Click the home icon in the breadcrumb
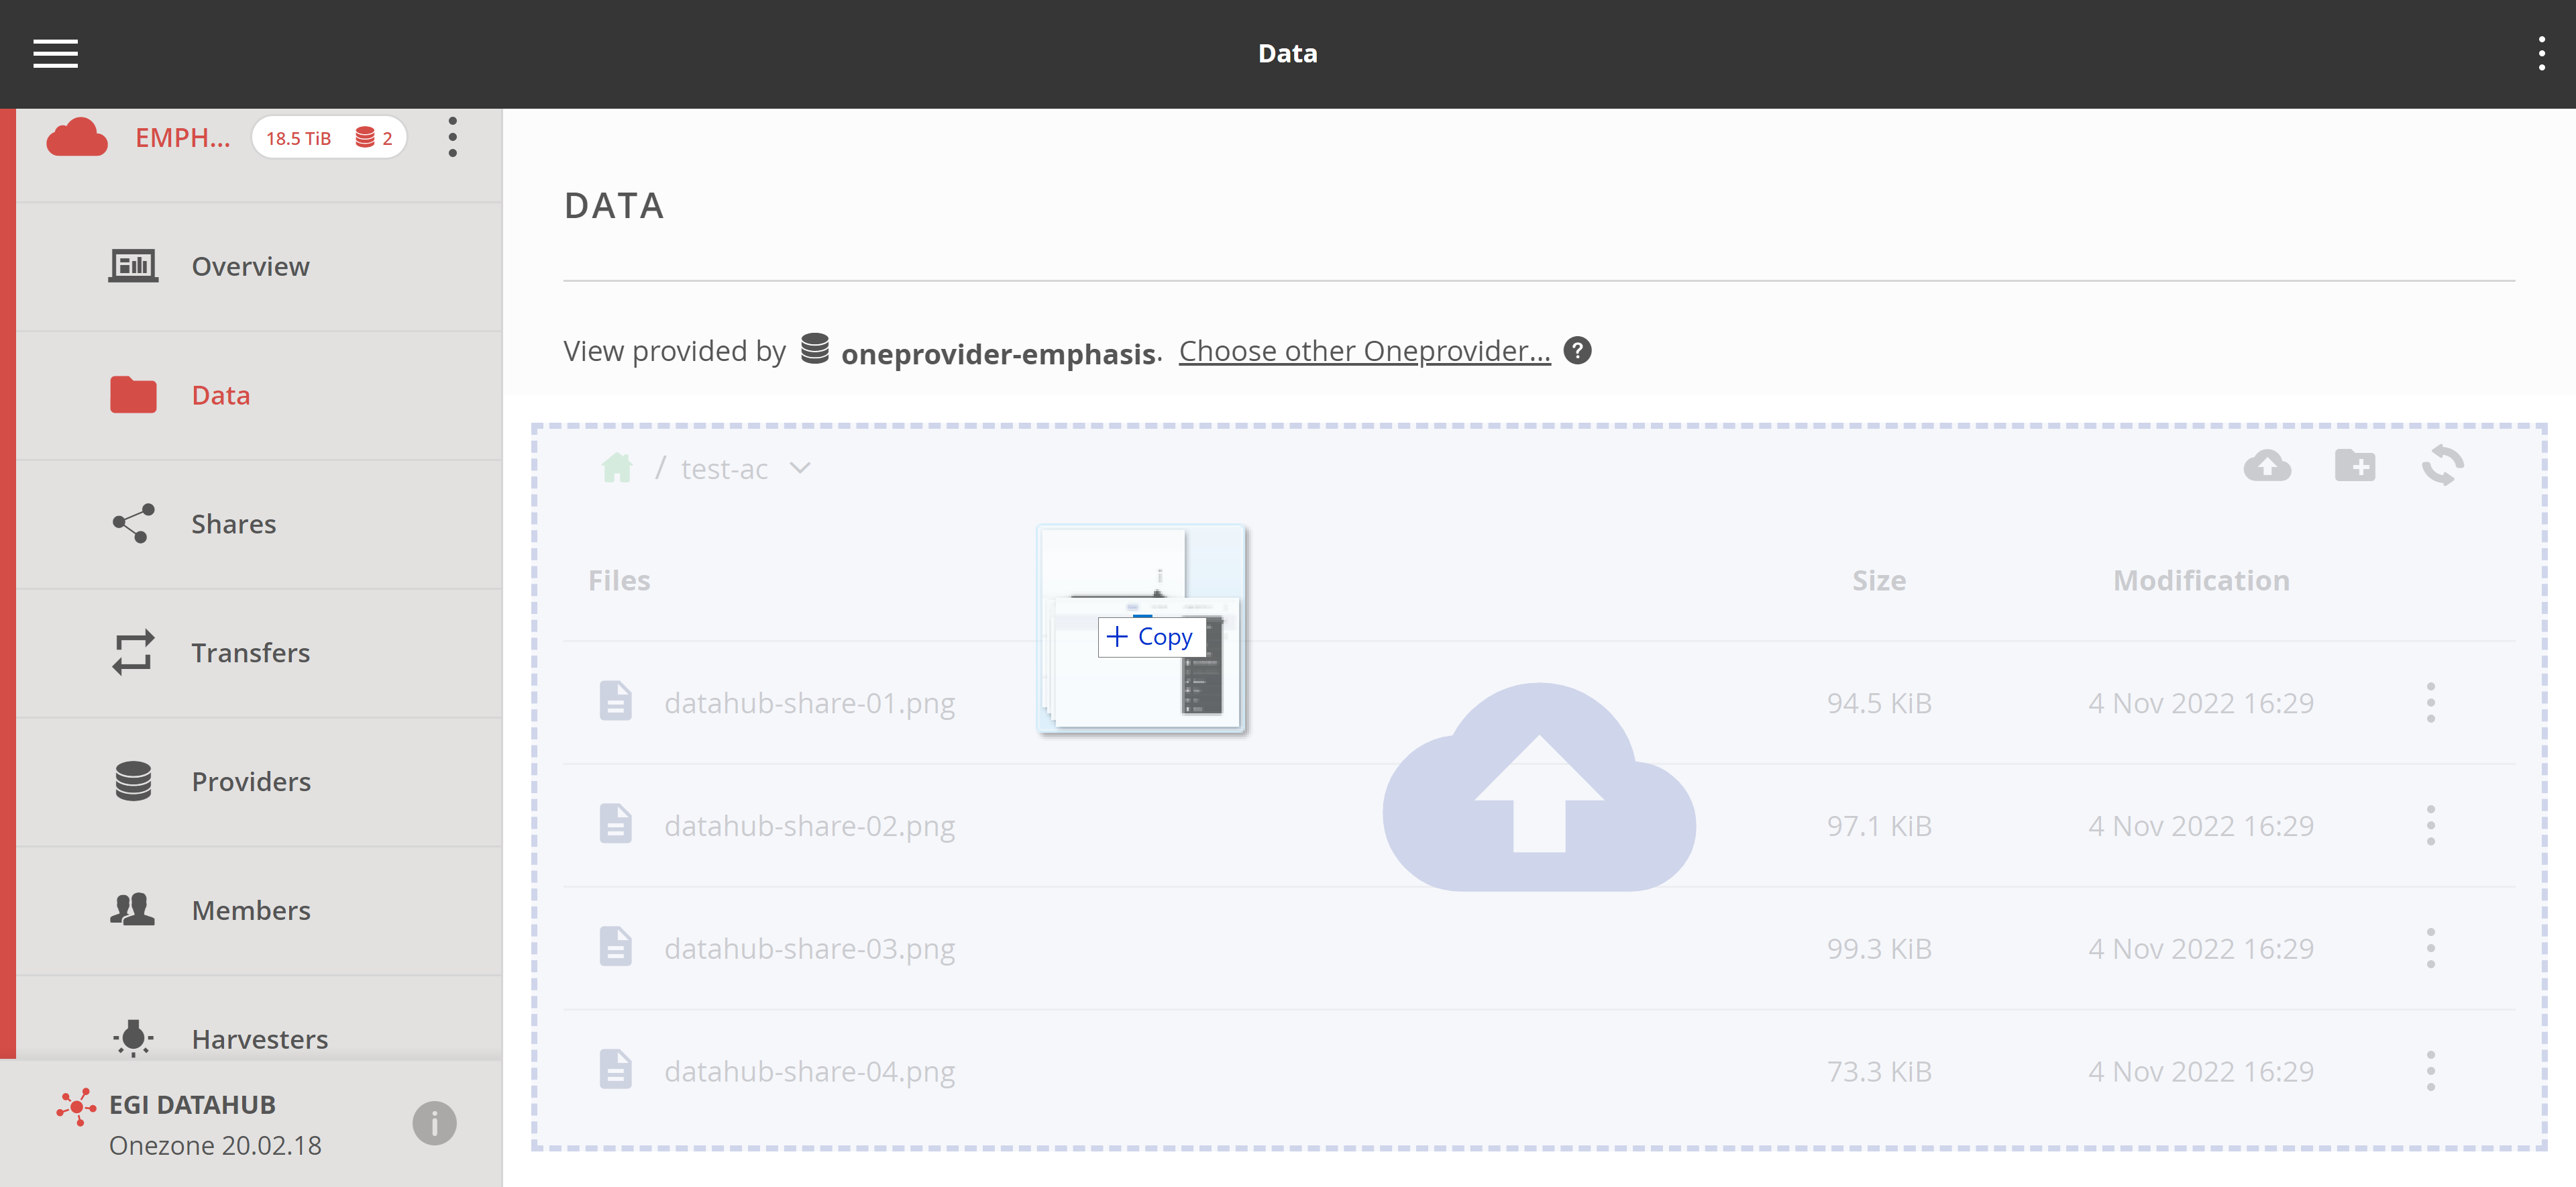Image resolution: width=2576 pixels, height=1187 pixels. click(618, 467)
